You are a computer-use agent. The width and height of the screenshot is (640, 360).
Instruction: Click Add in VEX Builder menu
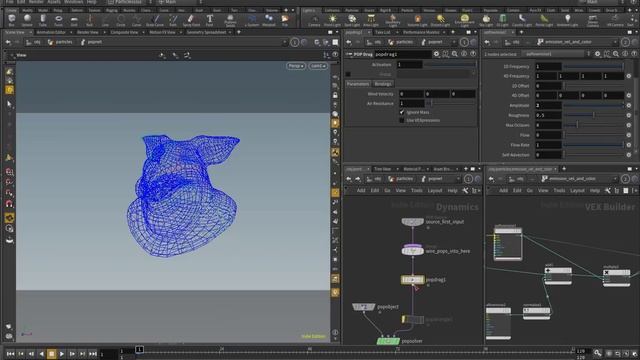[504, 191]
